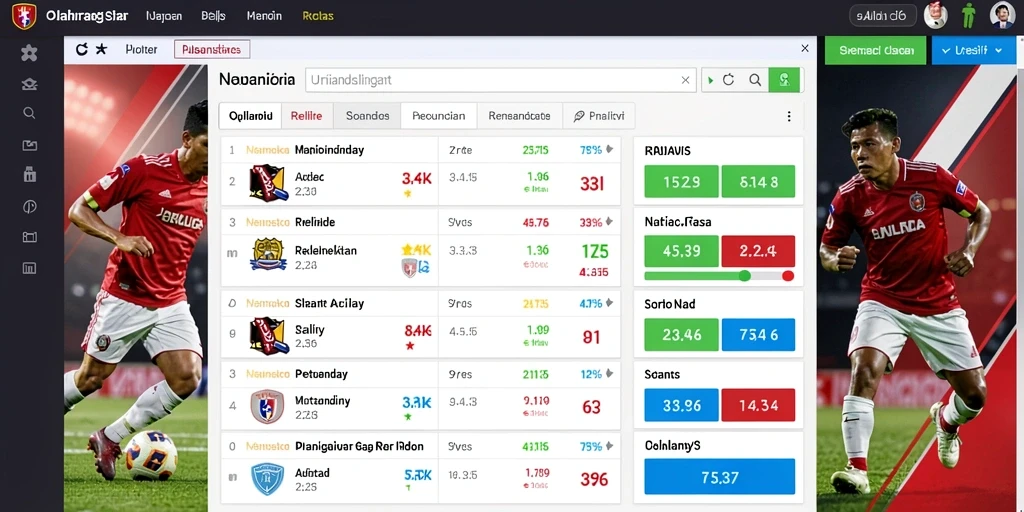This screenshot has height=512, width=1024.
Task: Switch to the Relilre tab
Action: [x=307, y=116]
